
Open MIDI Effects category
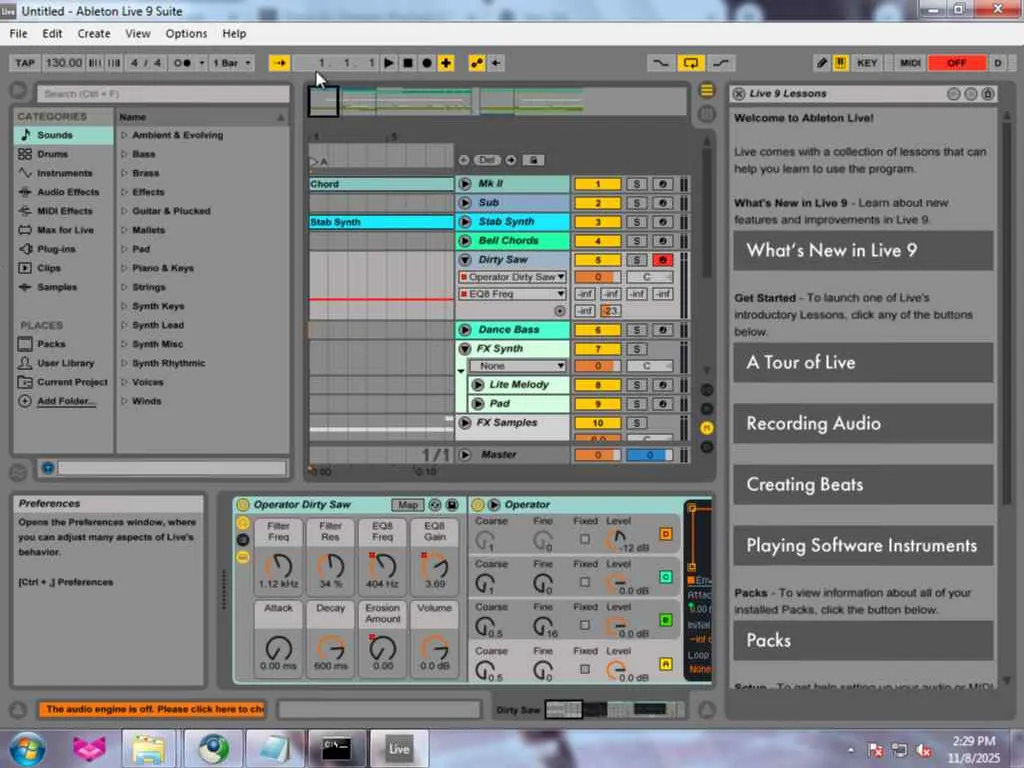pos(63,211)
